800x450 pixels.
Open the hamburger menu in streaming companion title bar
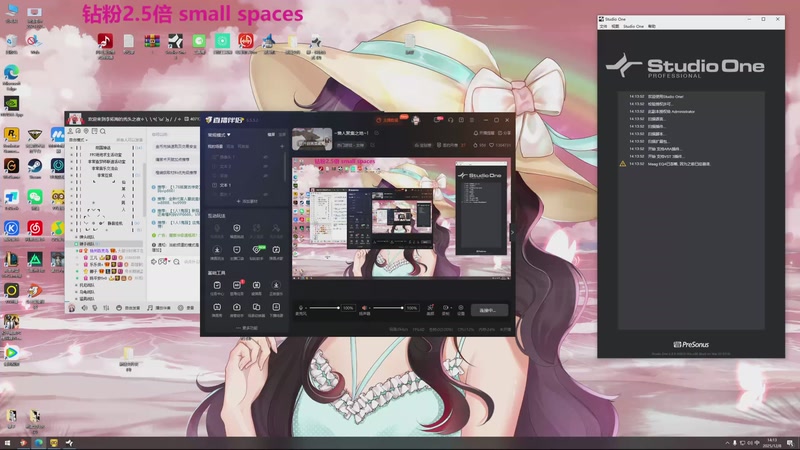472,120
